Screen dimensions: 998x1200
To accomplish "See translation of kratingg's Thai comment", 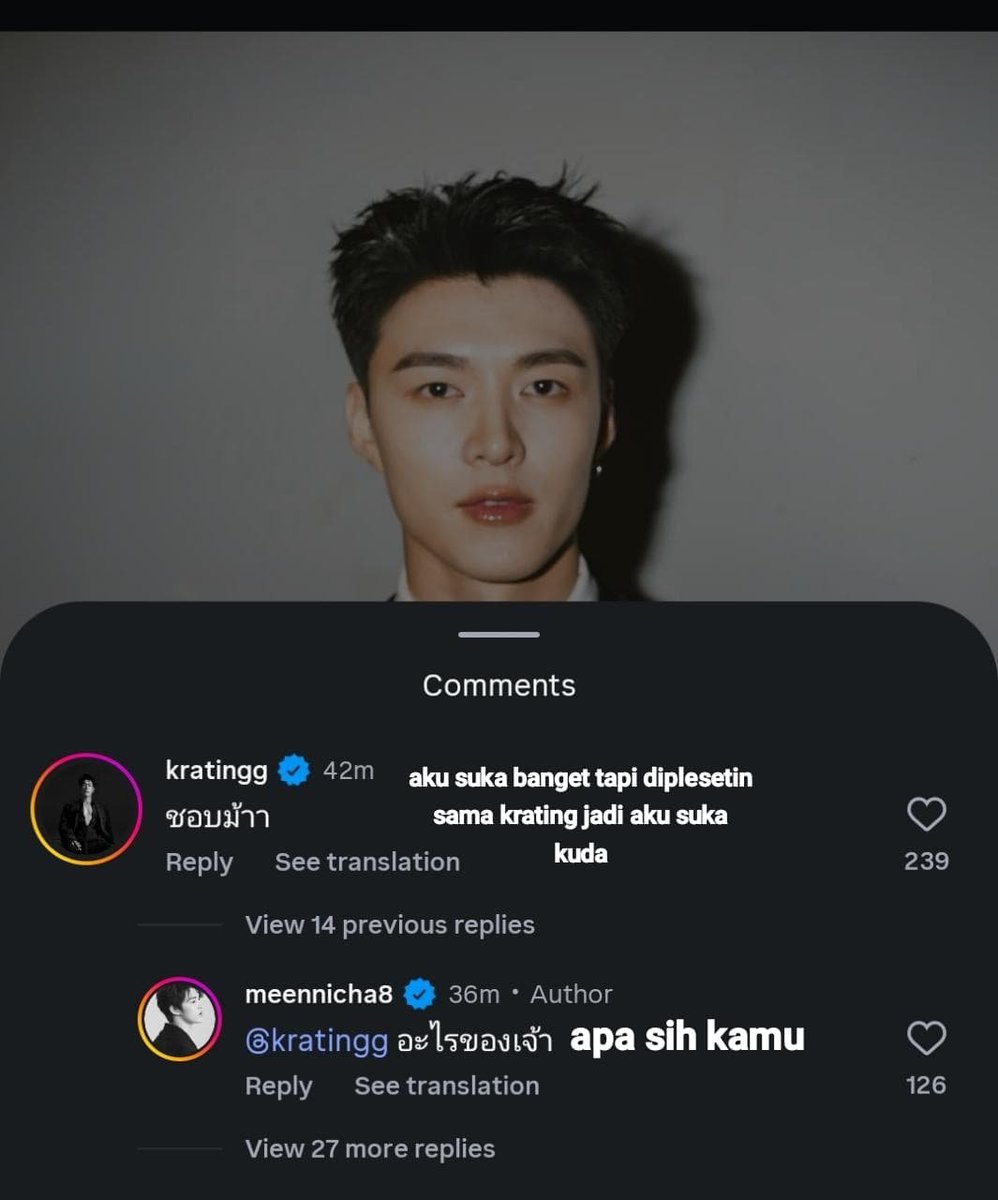I will coord(367,862).
